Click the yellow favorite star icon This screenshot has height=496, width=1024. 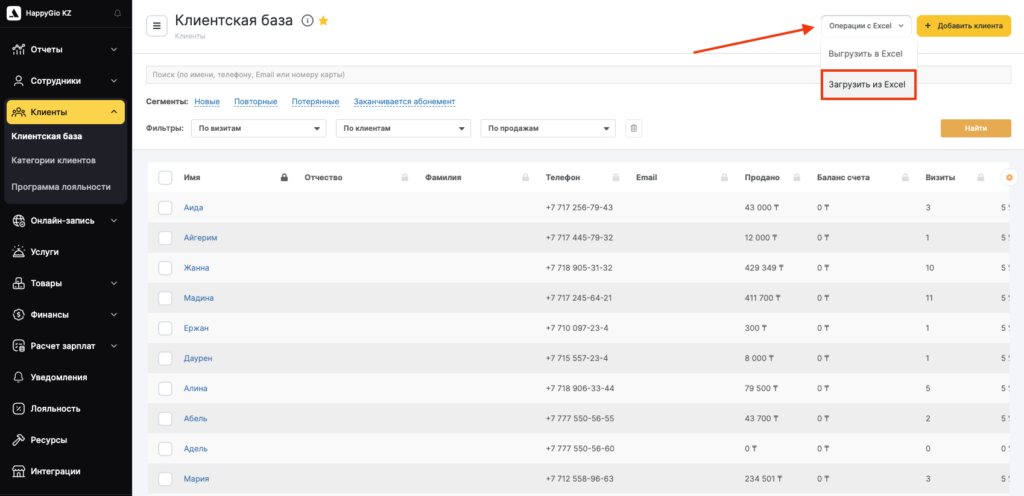[323, 21]
